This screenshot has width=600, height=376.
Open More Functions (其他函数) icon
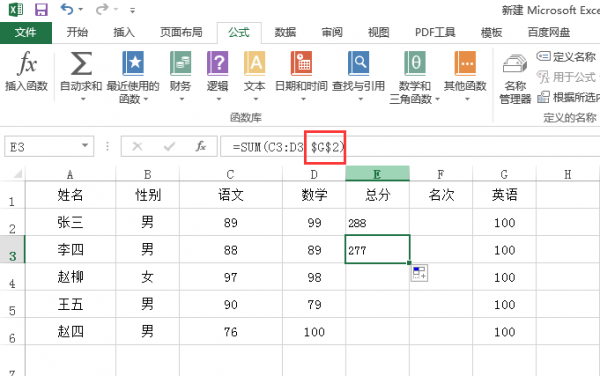[465, 63]
